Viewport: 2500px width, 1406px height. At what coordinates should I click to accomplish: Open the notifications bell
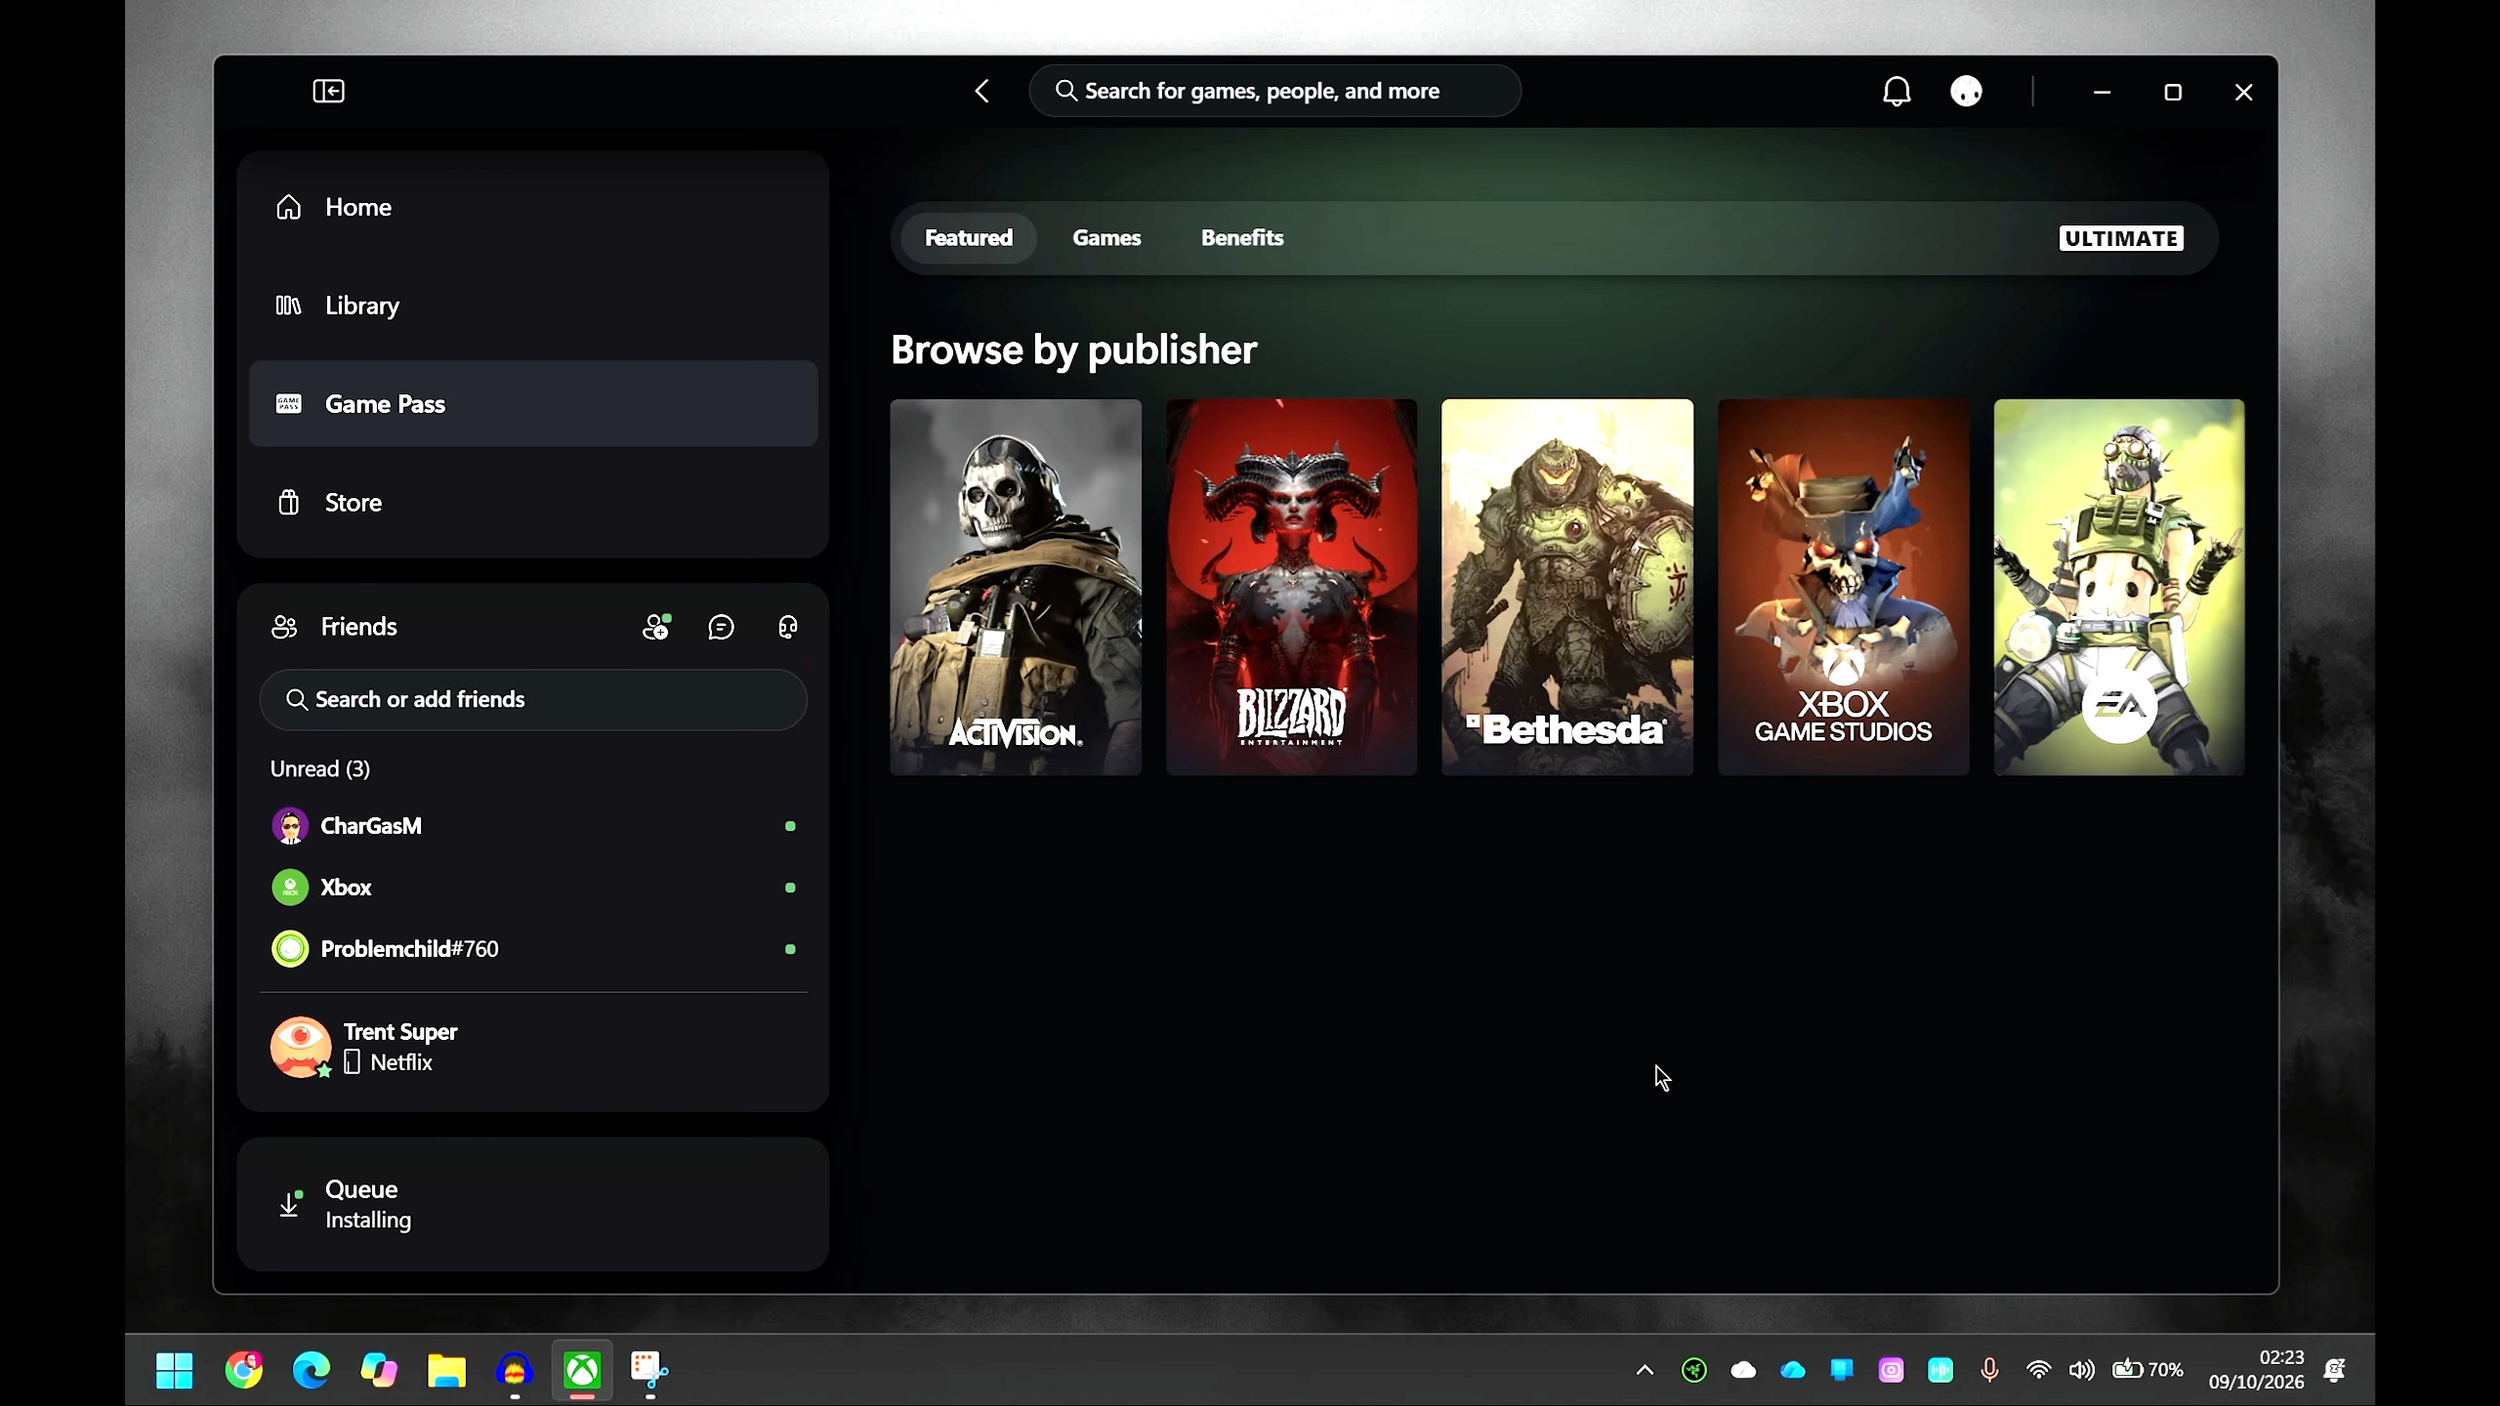1896,92
